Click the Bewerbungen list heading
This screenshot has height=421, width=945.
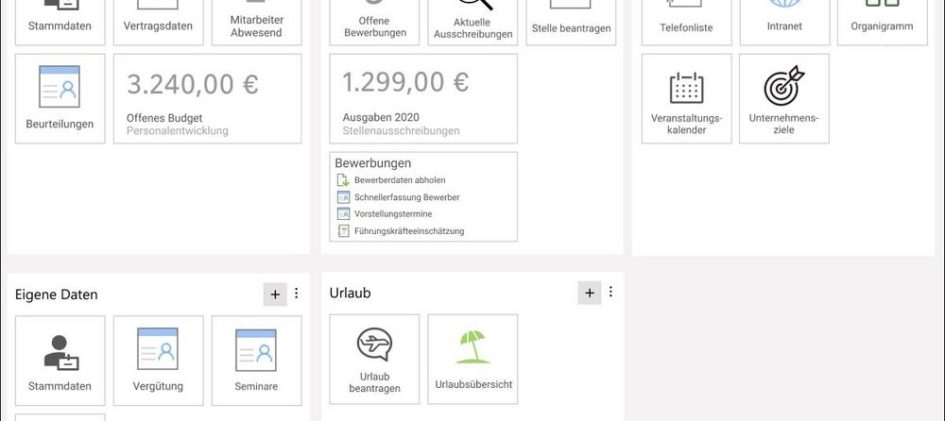click(373, 163)
